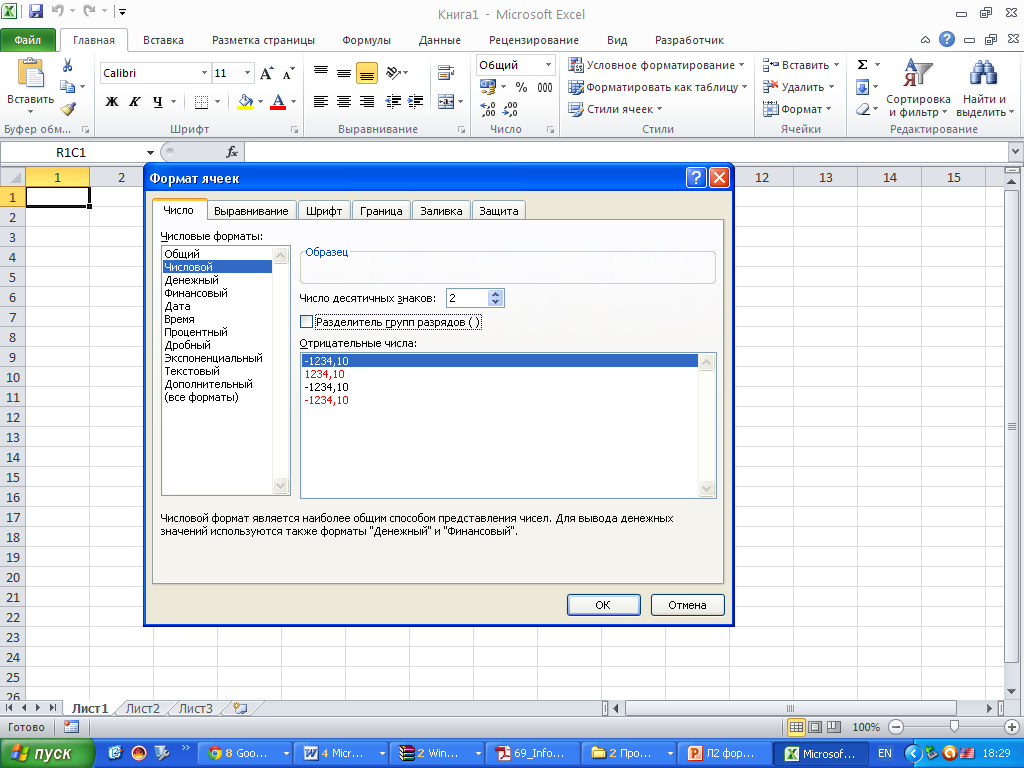This screenshot has height=768, width=1024.
Task: Click the Файл button
Action: [27, 40]
